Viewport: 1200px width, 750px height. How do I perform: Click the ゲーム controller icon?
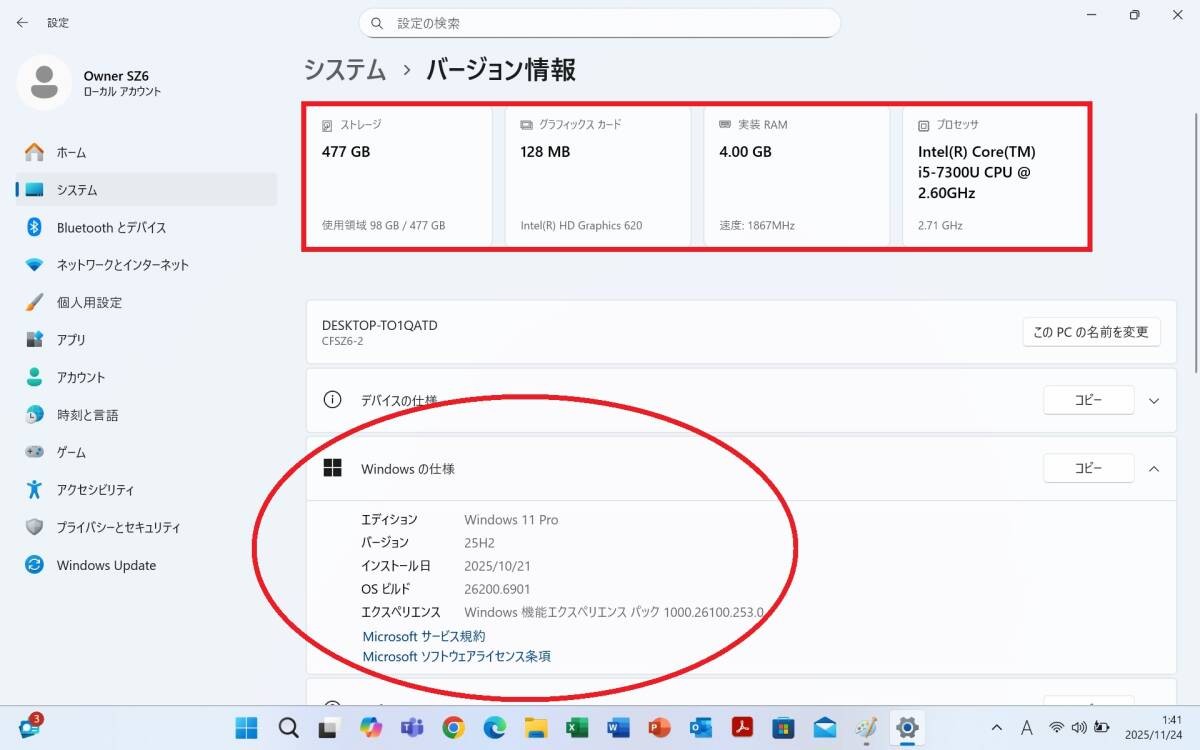pyautogui.click(x=35, y=452)
